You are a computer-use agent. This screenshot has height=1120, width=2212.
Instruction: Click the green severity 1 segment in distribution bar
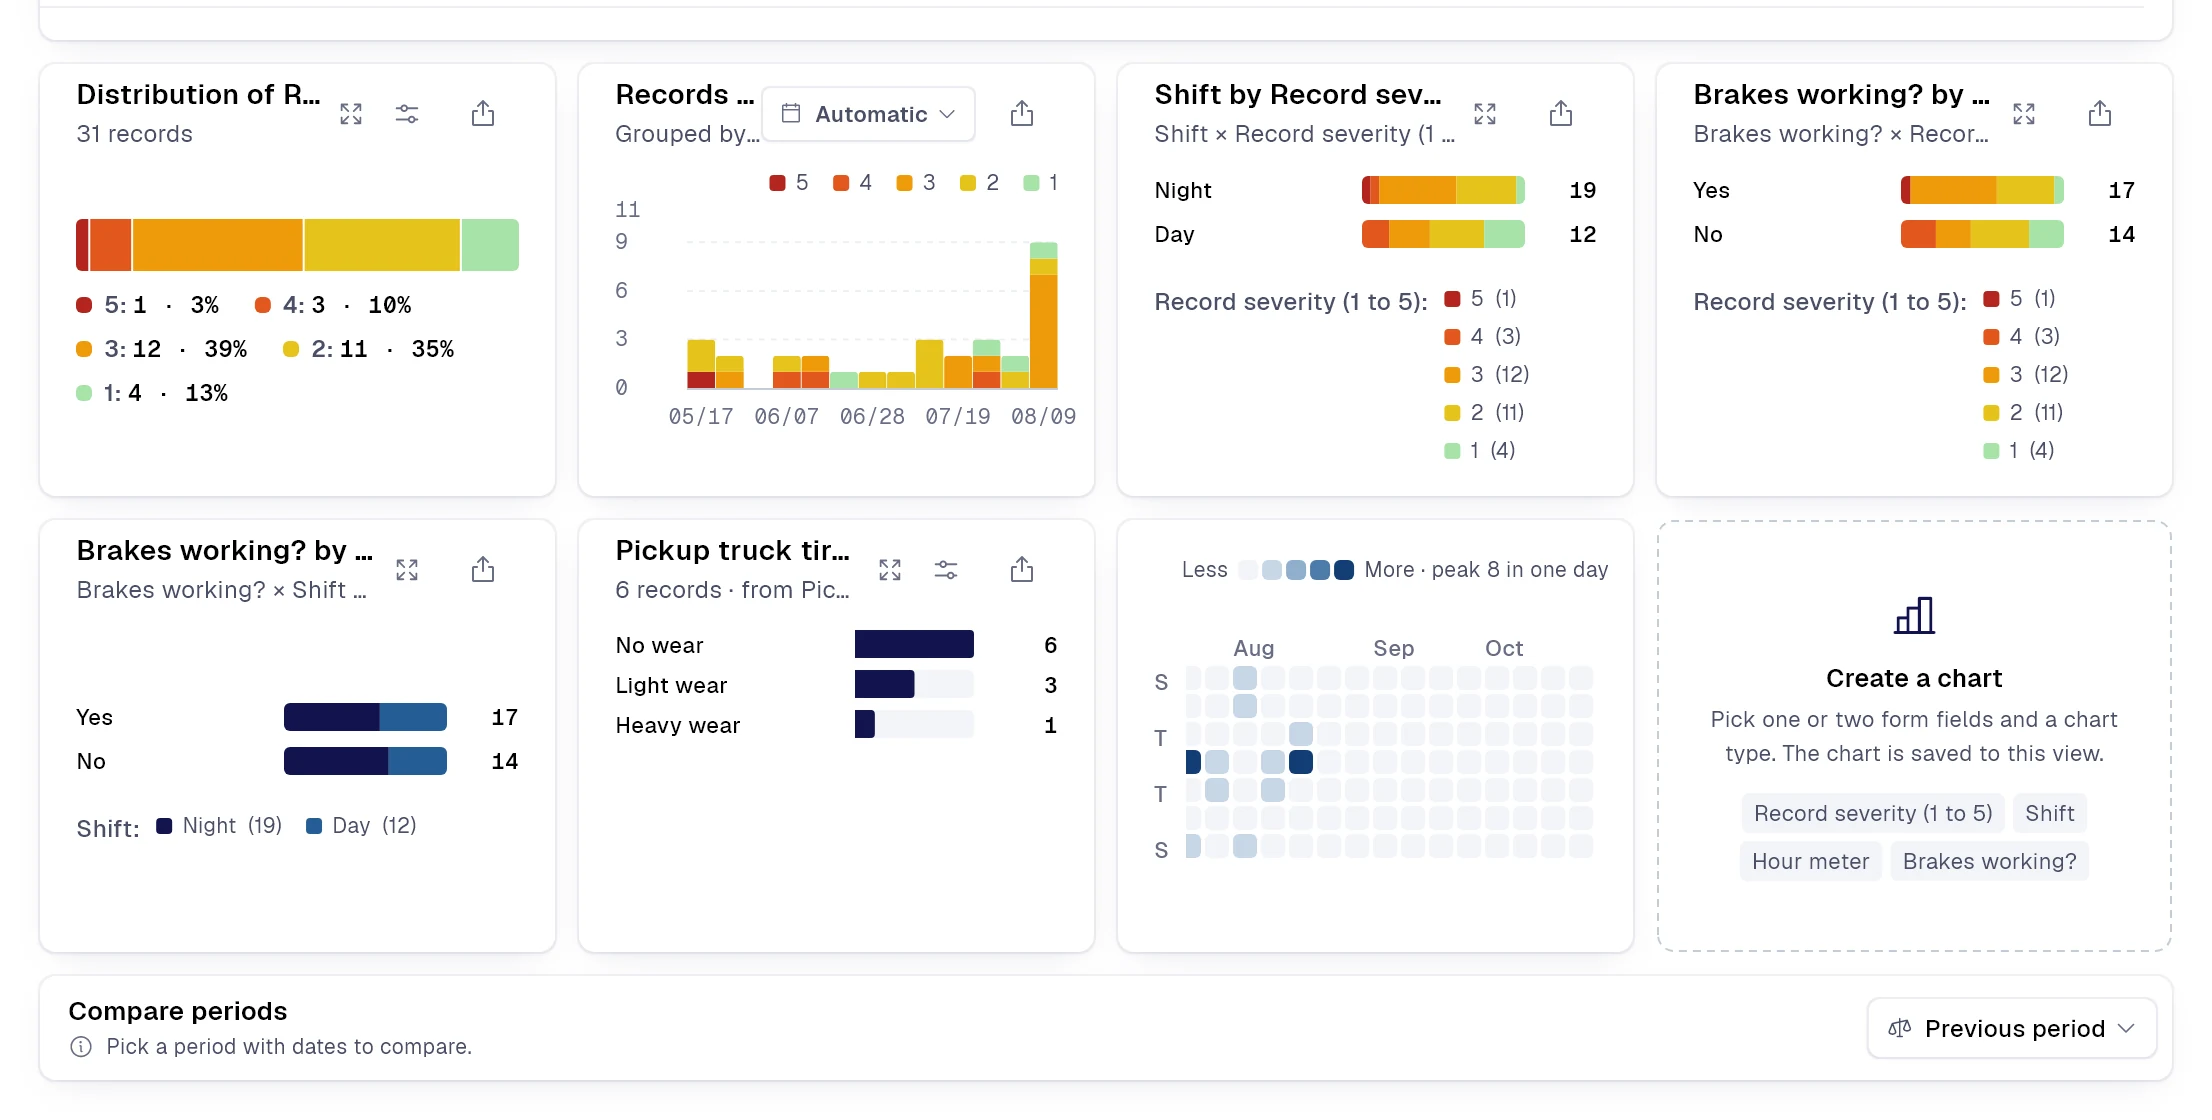click(x=490, y=245)
